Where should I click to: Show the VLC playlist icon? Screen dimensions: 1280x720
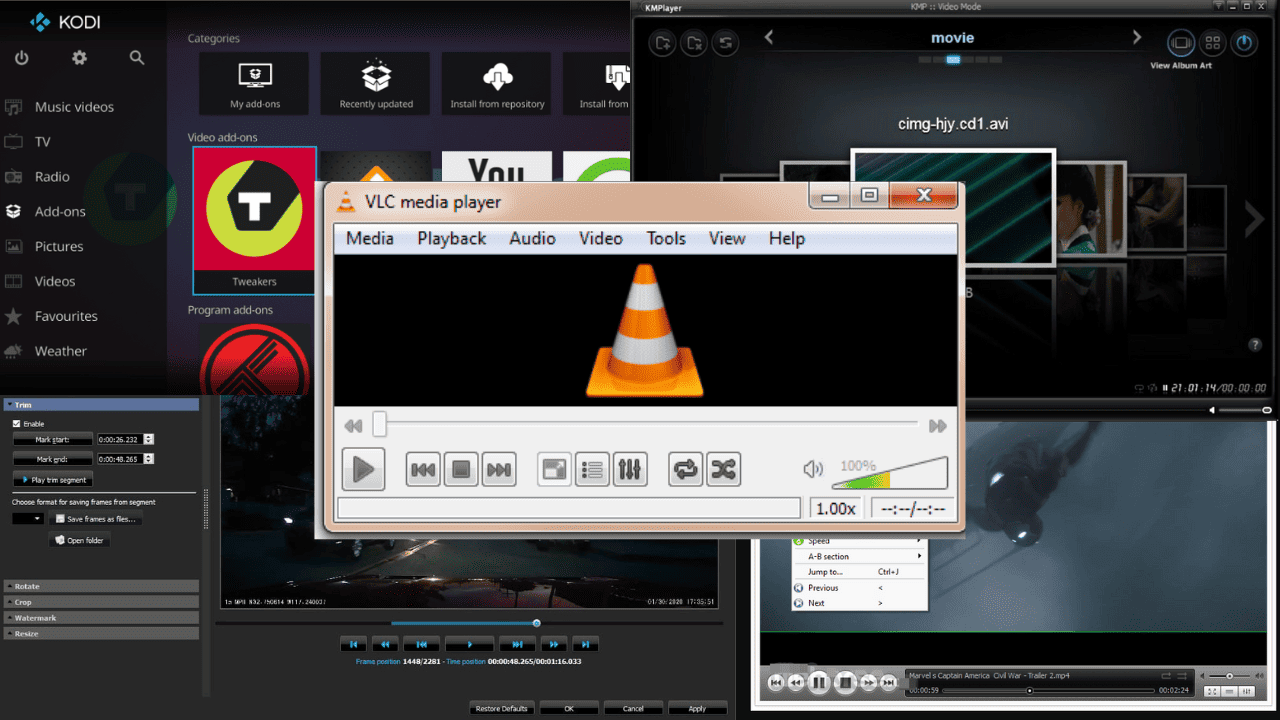coord(593,469)
